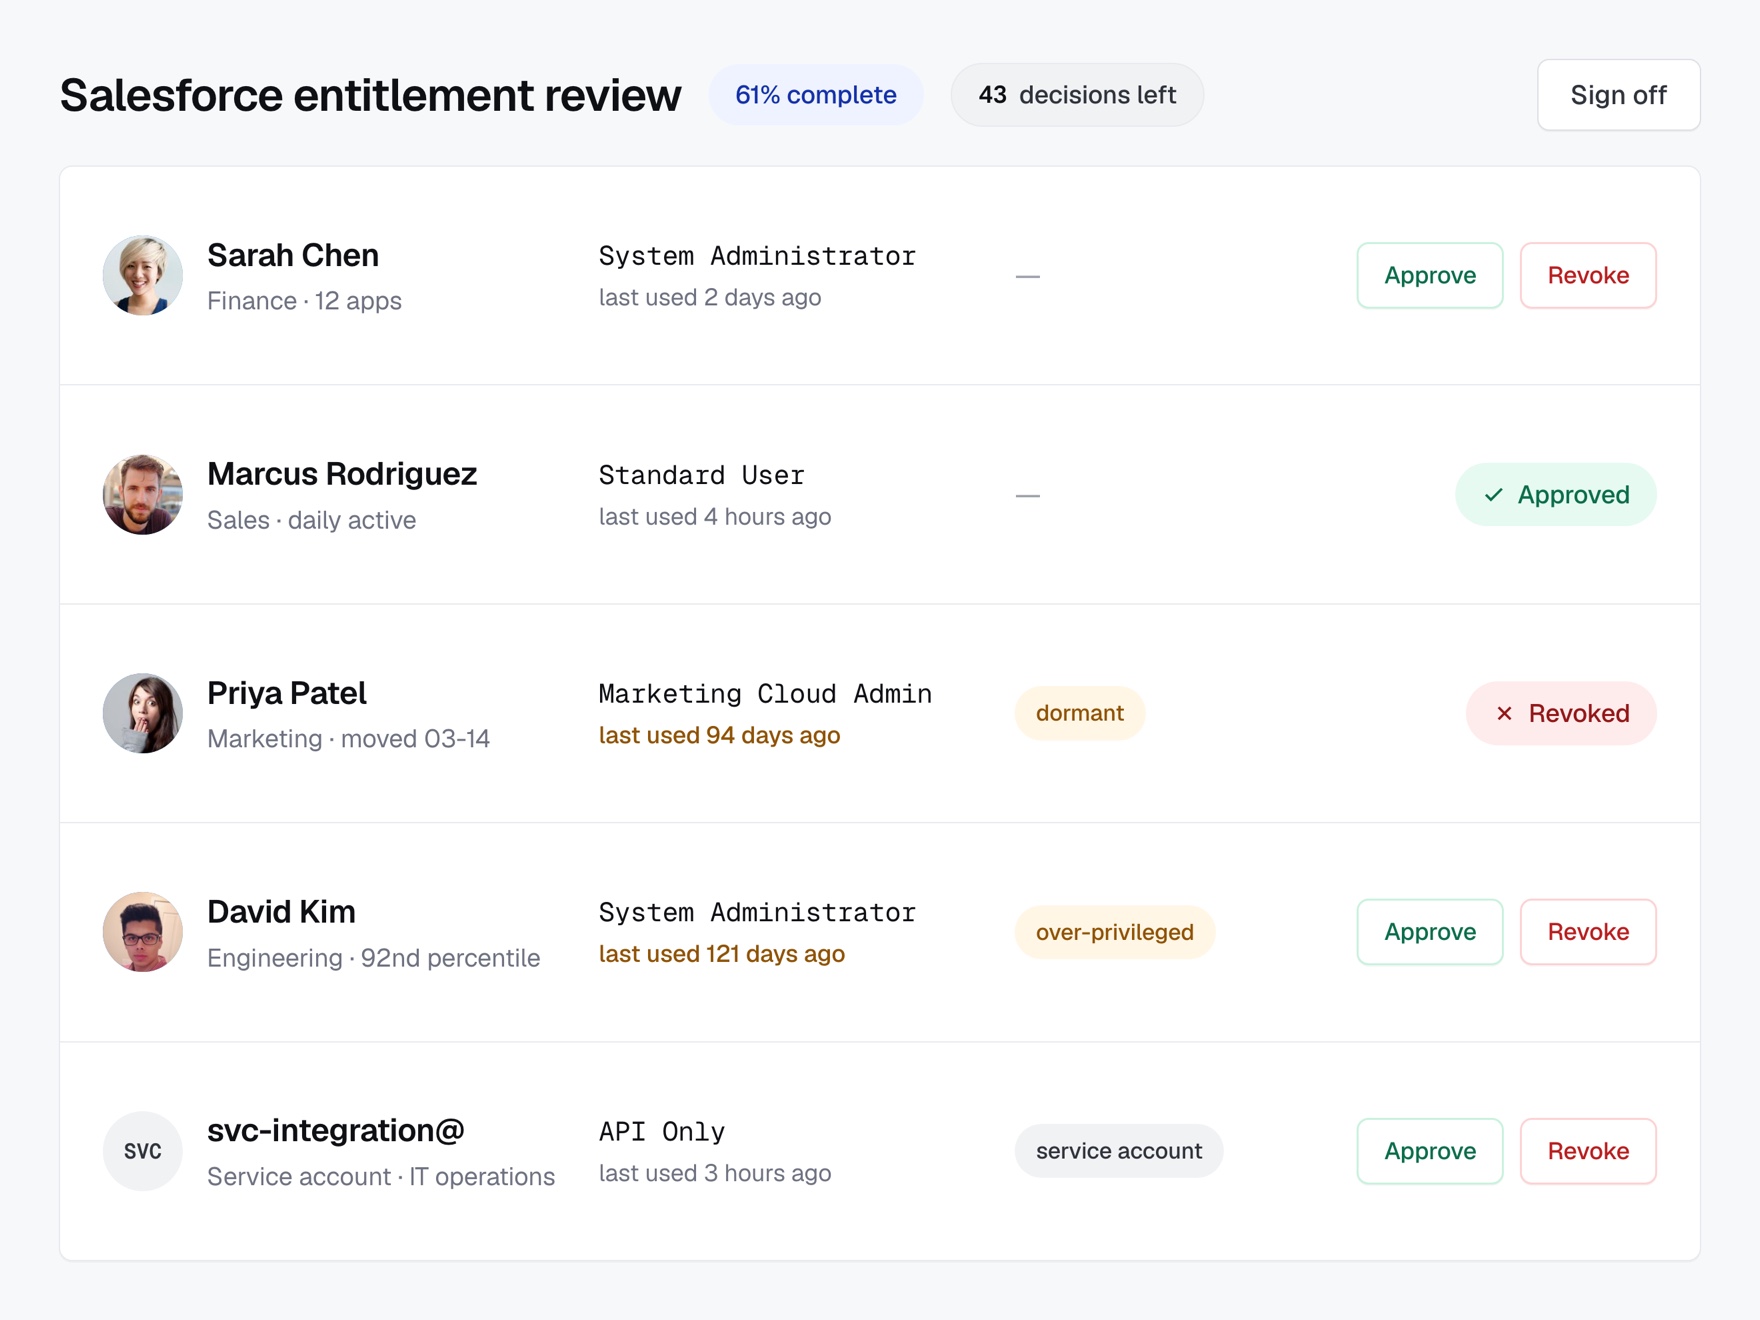The image size is (1760, 1320).
Task: Open David Kim's avatar photo
Action: 143,932
